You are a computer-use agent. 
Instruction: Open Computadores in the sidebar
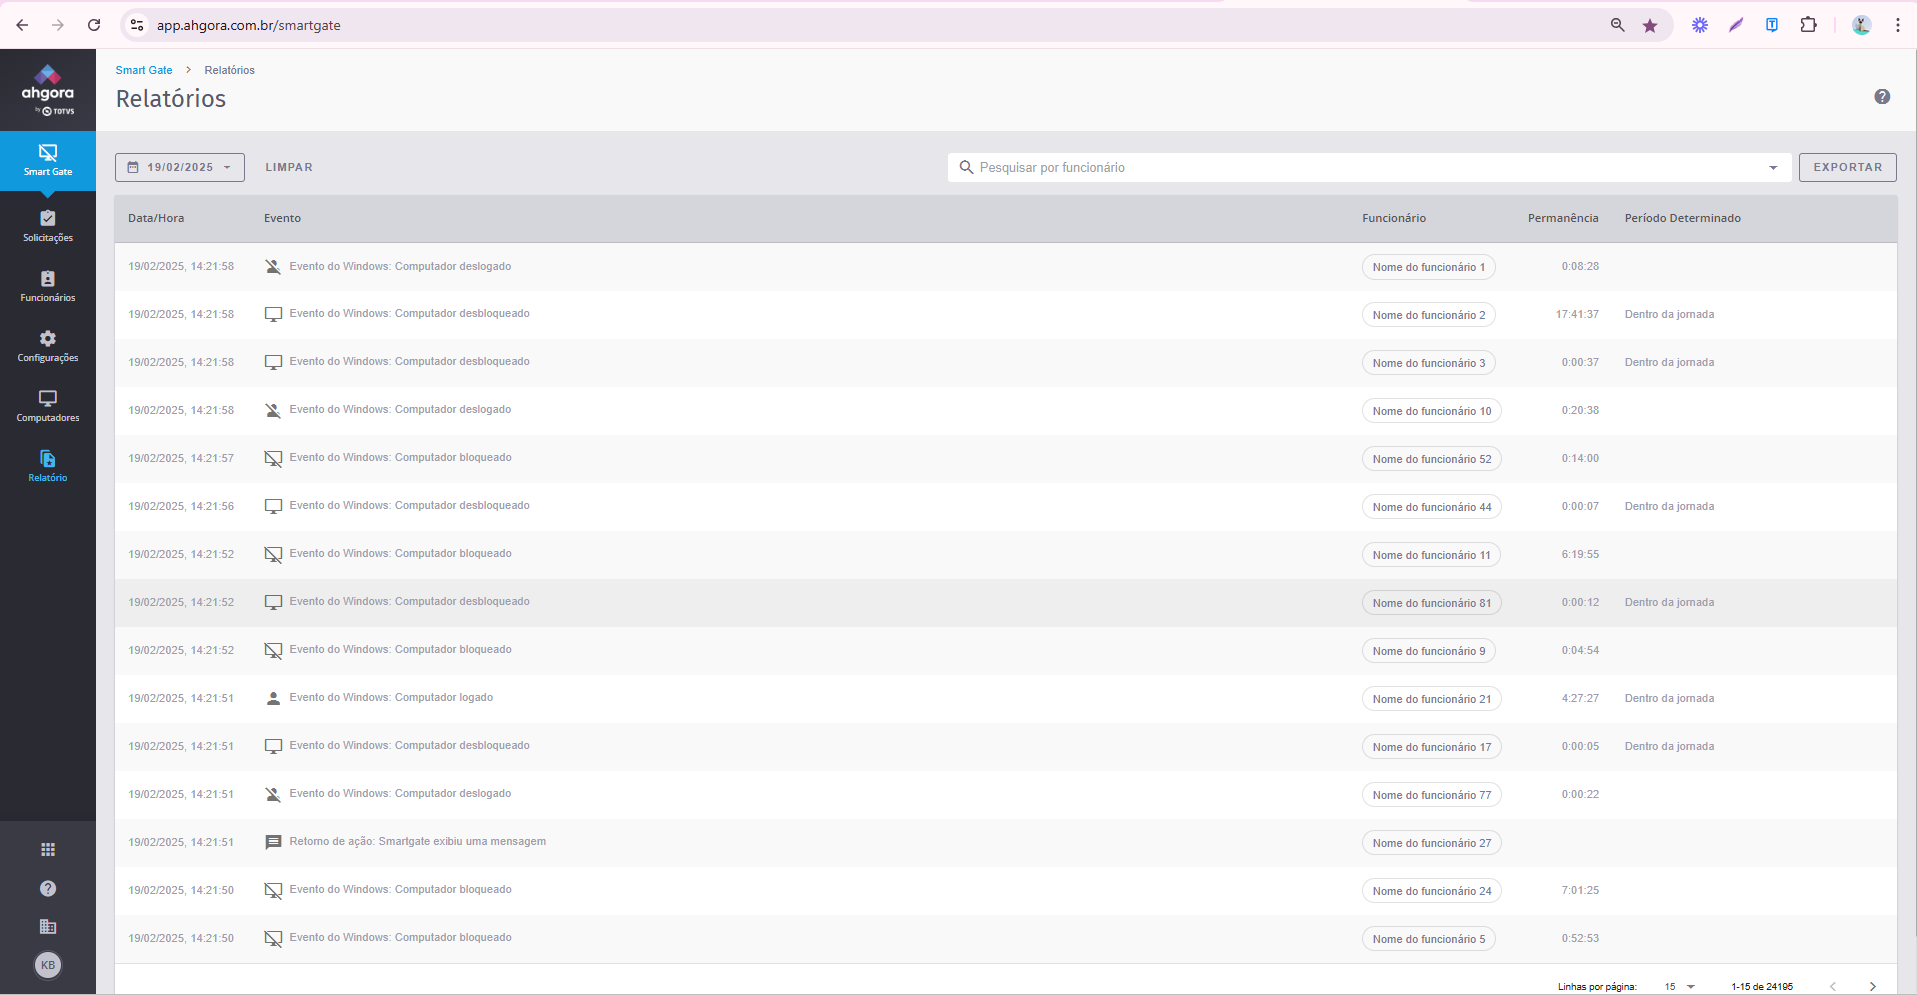pyautogui.click(x=48, y=406)
